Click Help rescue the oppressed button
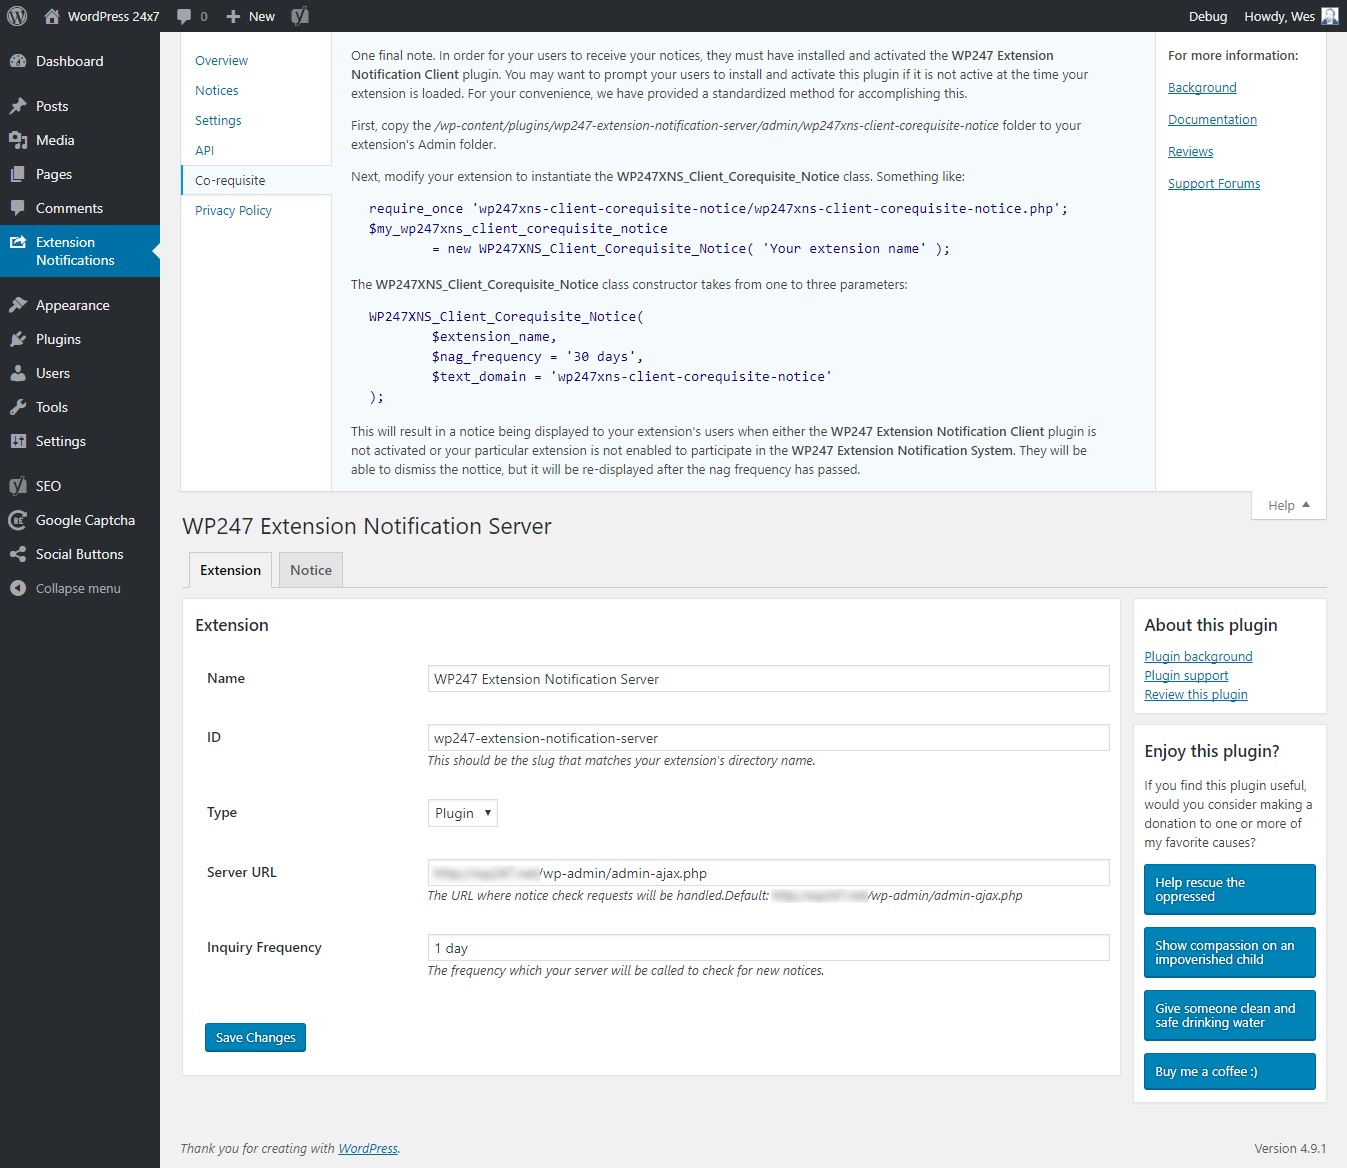 1229,889
